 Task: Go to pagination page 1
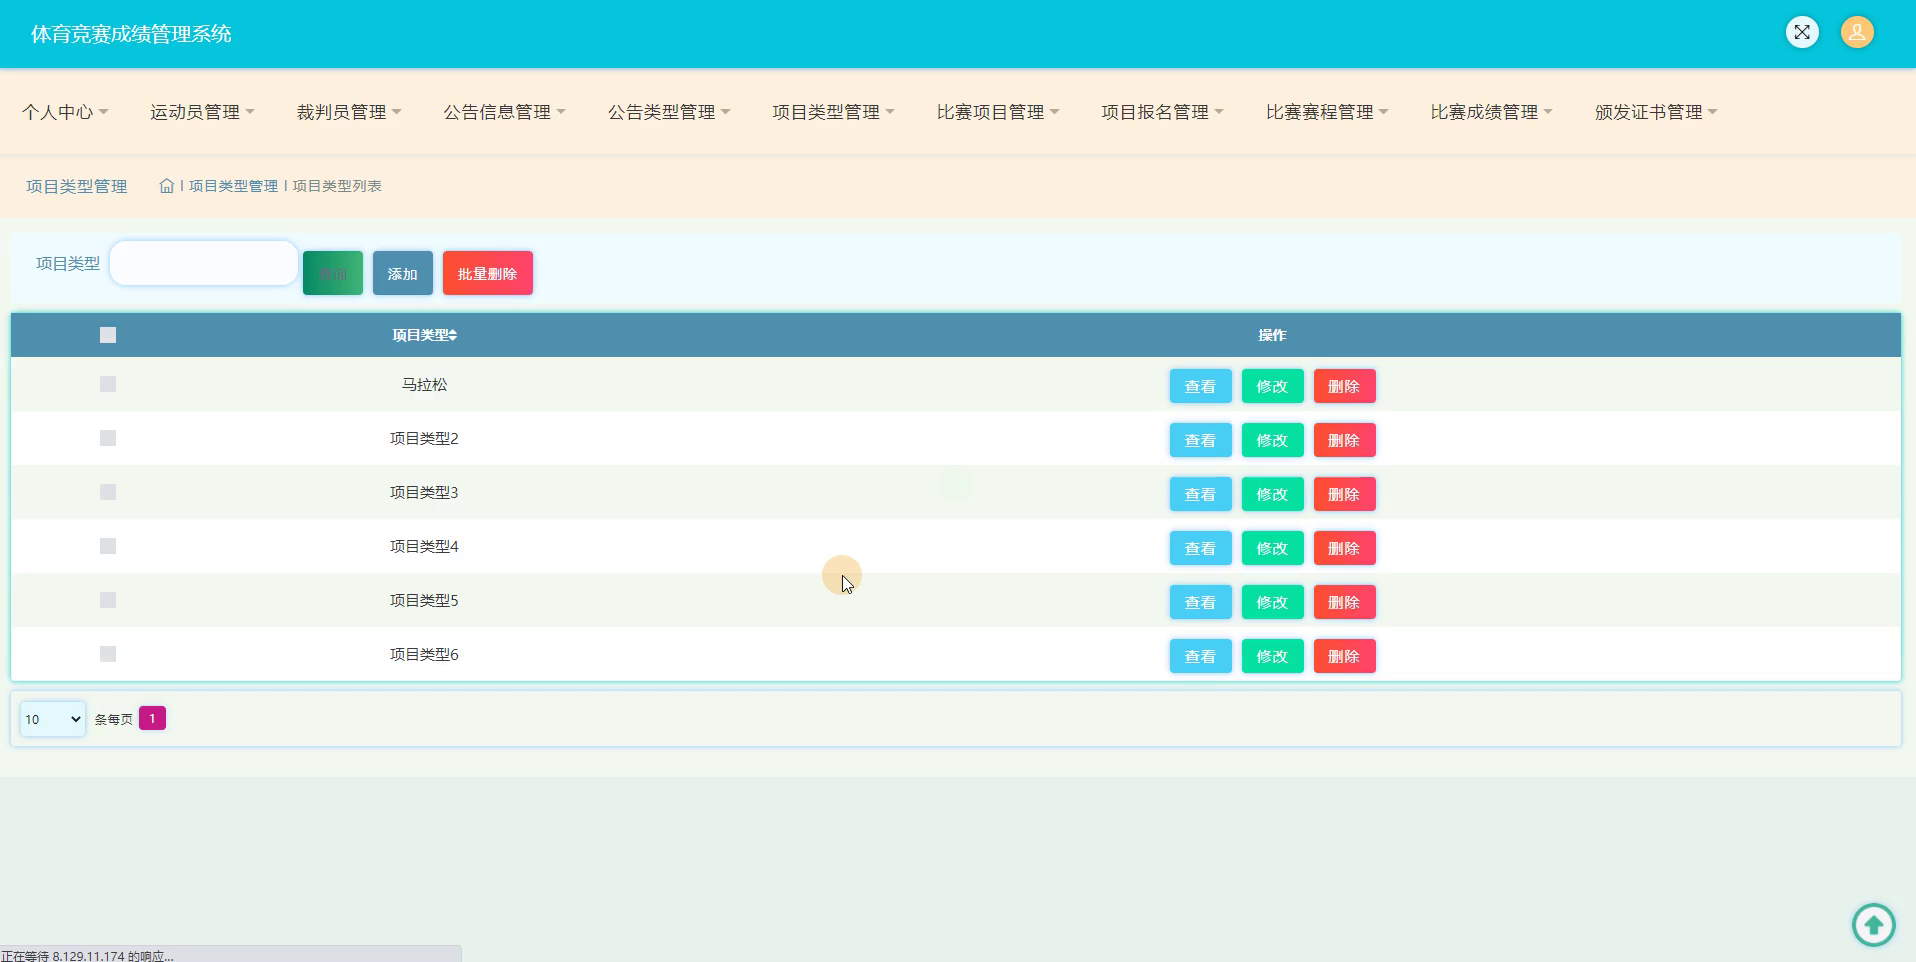152,718
